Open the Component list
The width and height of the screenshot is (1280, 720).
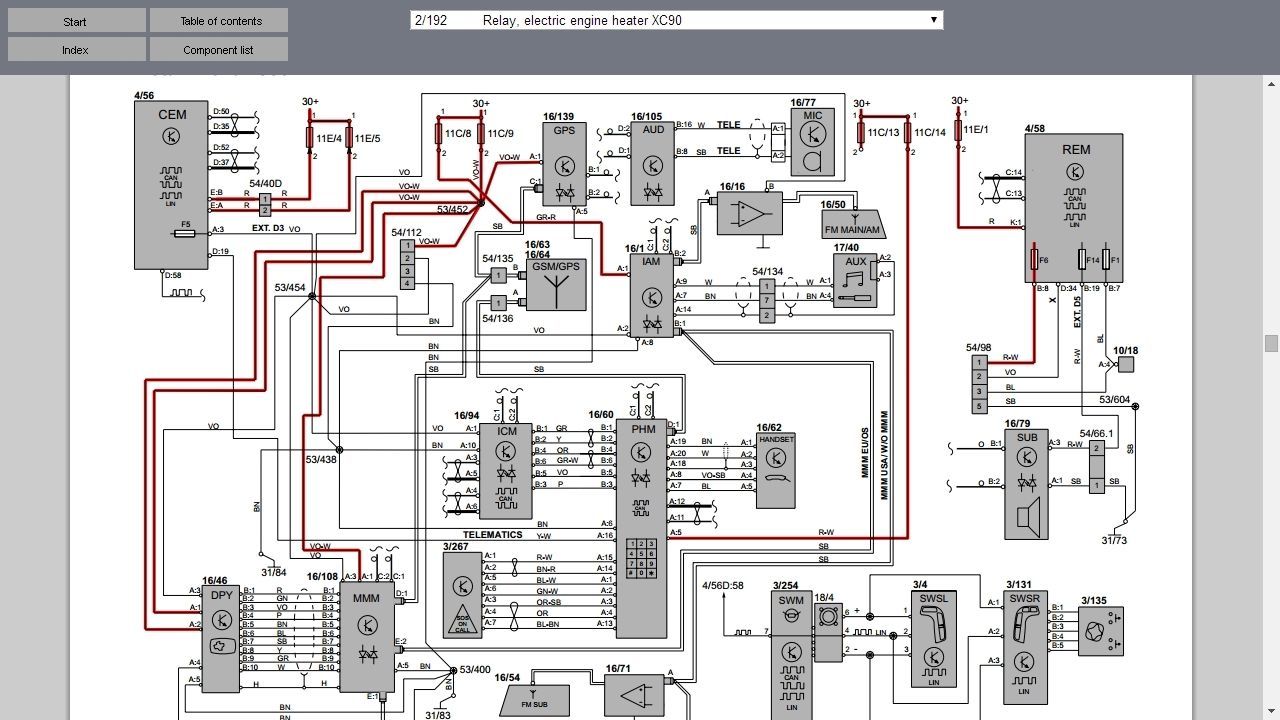click(x=218, y=49)
